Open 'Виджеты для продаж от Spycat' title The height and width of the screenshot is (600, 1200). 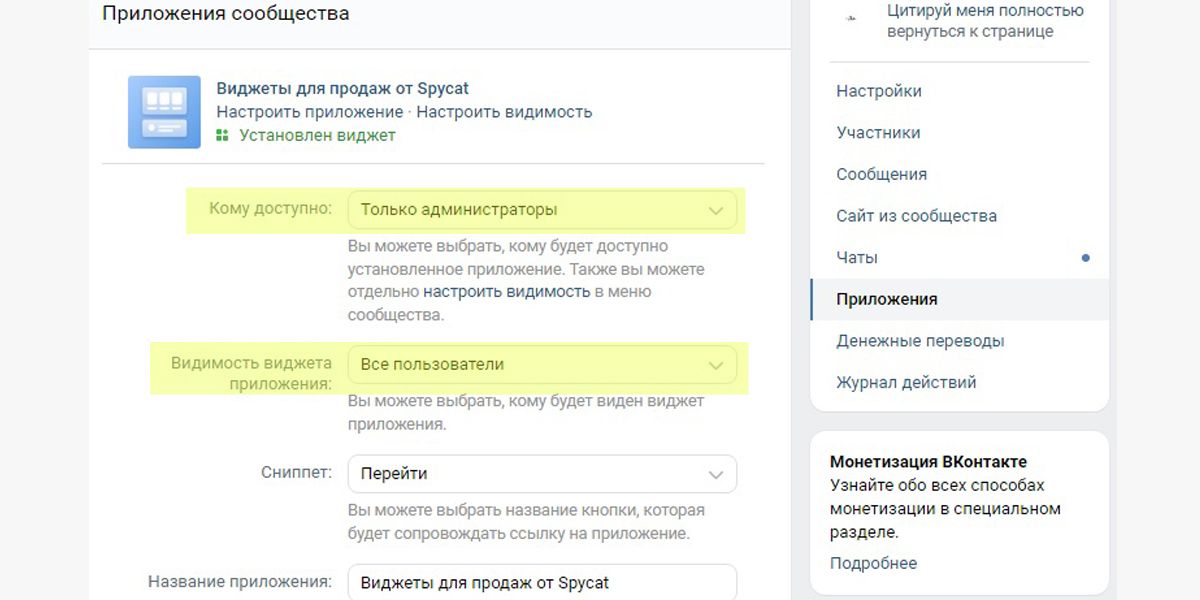[342, 88]
